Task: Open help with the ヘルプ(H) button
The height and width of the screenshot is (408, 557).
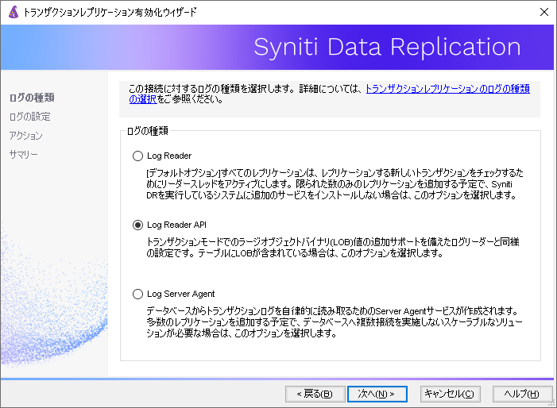Action: pyautogui.click(x=522, y=394)
